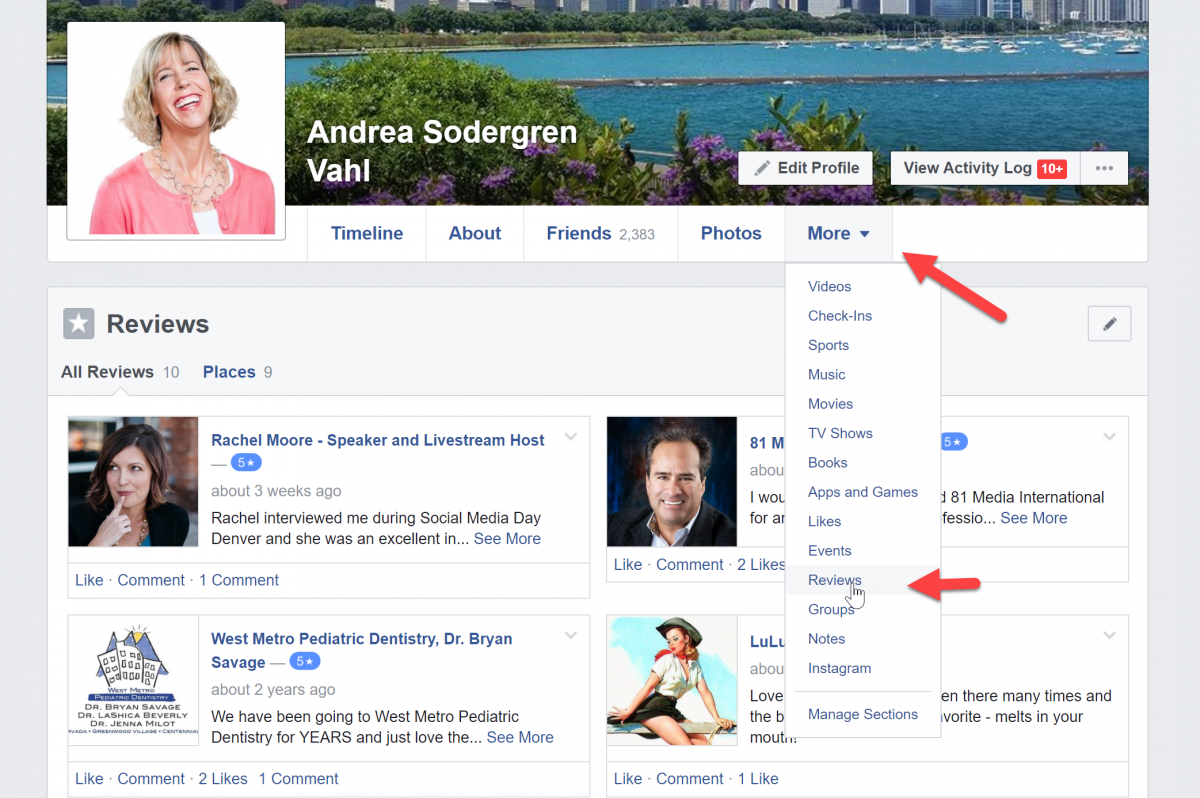The height and width of the screenshot is (798, 1200).
Task: Expand the More navigation dropdown
Action: pyautogui.click(x=838, y=233)
